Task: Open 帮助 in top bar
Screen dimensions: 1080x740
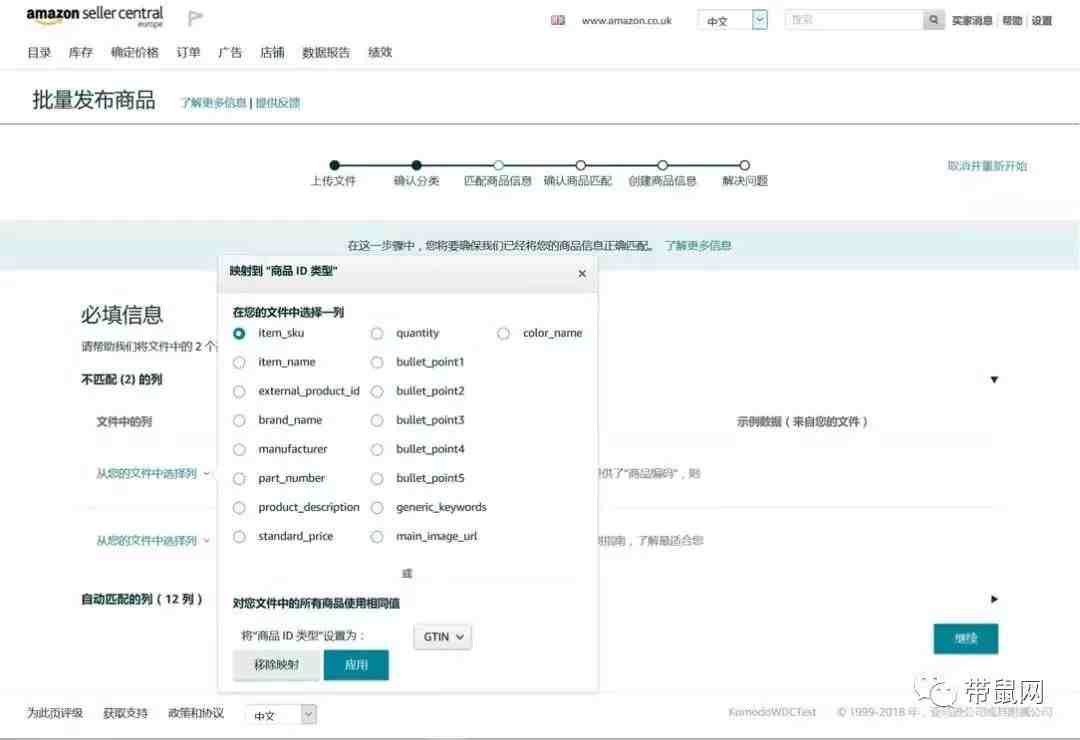Action: [x=1012, y=21]
